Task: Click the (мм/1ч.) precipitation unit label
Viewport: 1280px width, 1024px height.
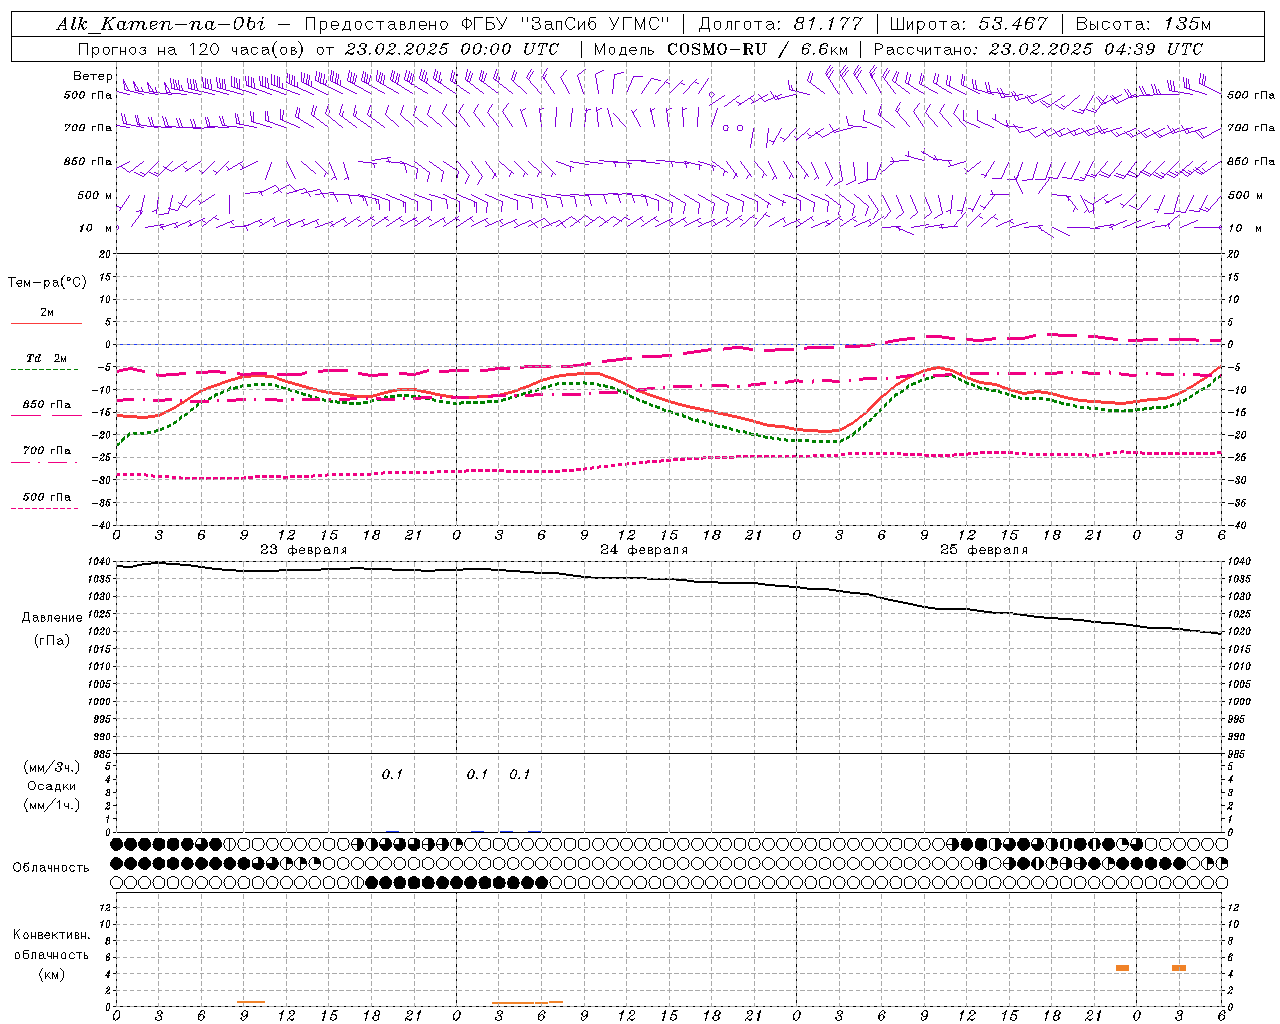Action: click(x=52, y=805)
